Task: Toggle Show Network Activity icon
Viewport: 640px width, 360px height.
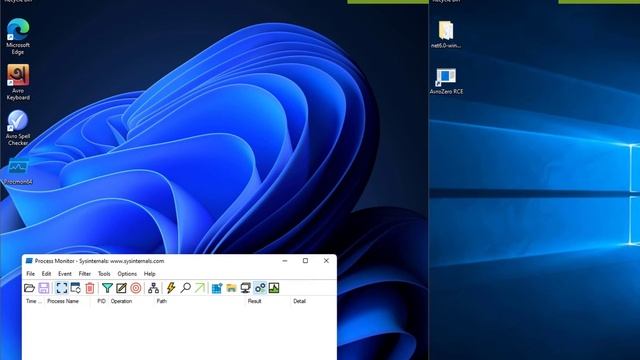Action: pos(245,288)
